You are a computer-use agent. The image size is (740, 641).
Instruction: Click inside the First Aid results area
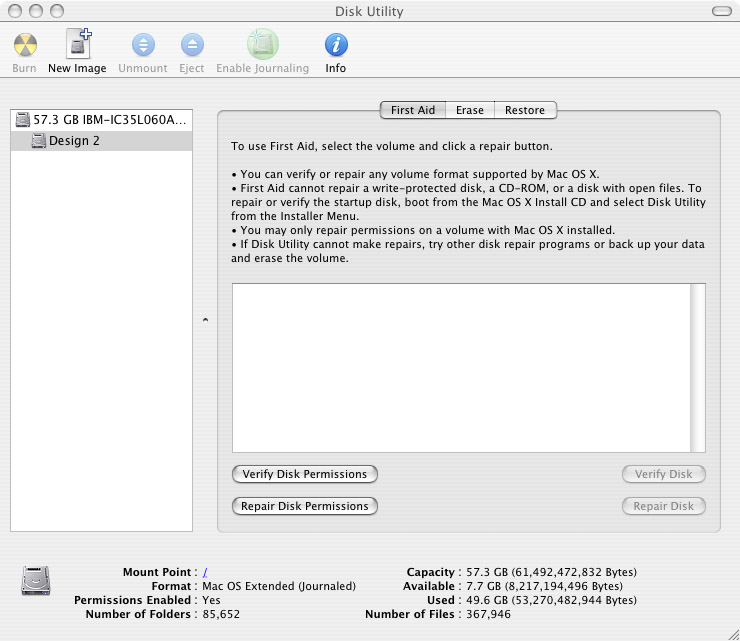click(x=461, y=368)
